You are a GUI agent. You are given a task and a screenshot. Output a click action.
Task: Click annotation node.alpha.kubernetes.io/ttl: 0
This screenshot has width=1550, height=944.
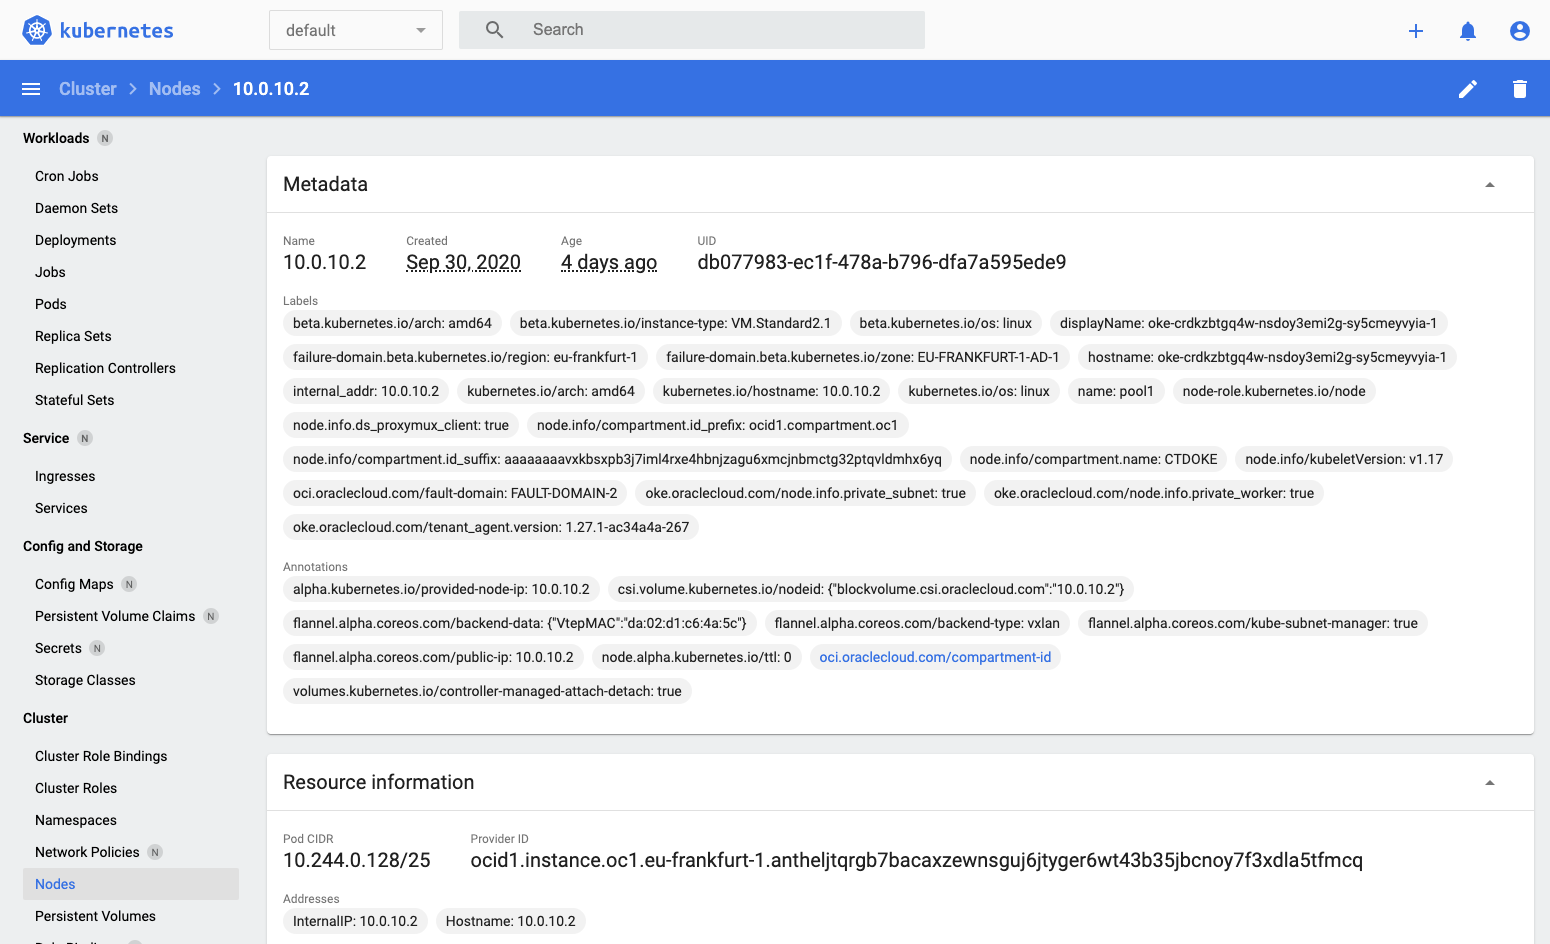tap(697, 657)
